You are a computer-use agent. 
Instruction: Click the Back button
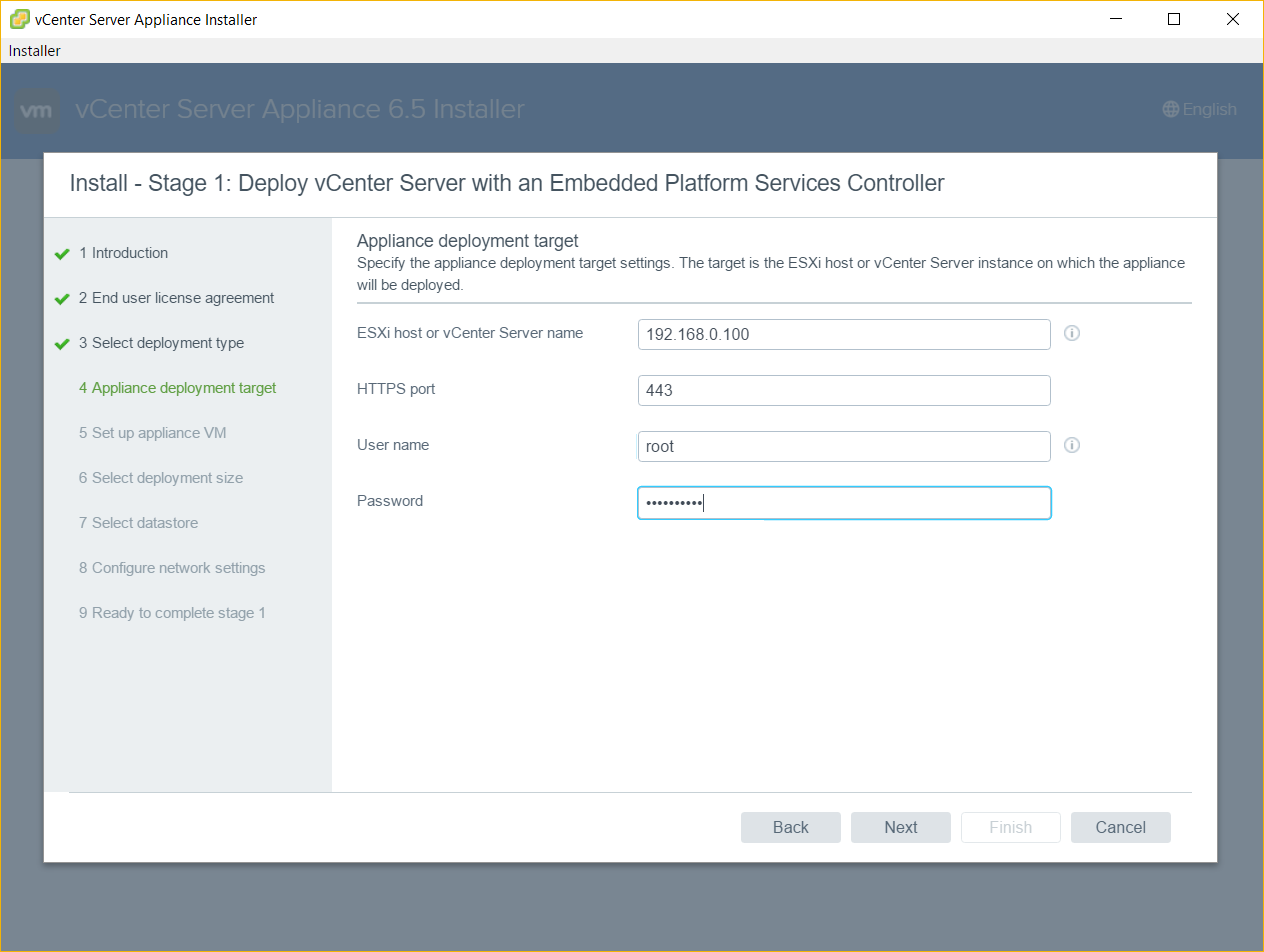pos(791,827)
